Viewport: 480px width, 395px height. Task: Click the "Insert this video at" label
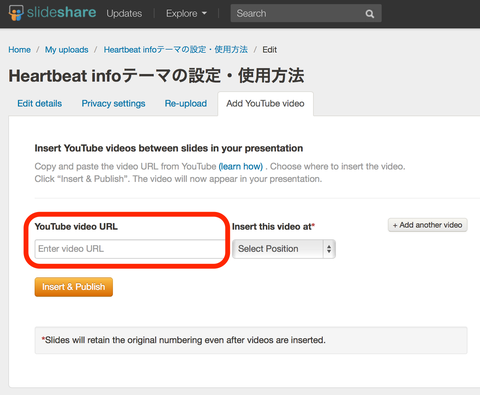point(273,227)
